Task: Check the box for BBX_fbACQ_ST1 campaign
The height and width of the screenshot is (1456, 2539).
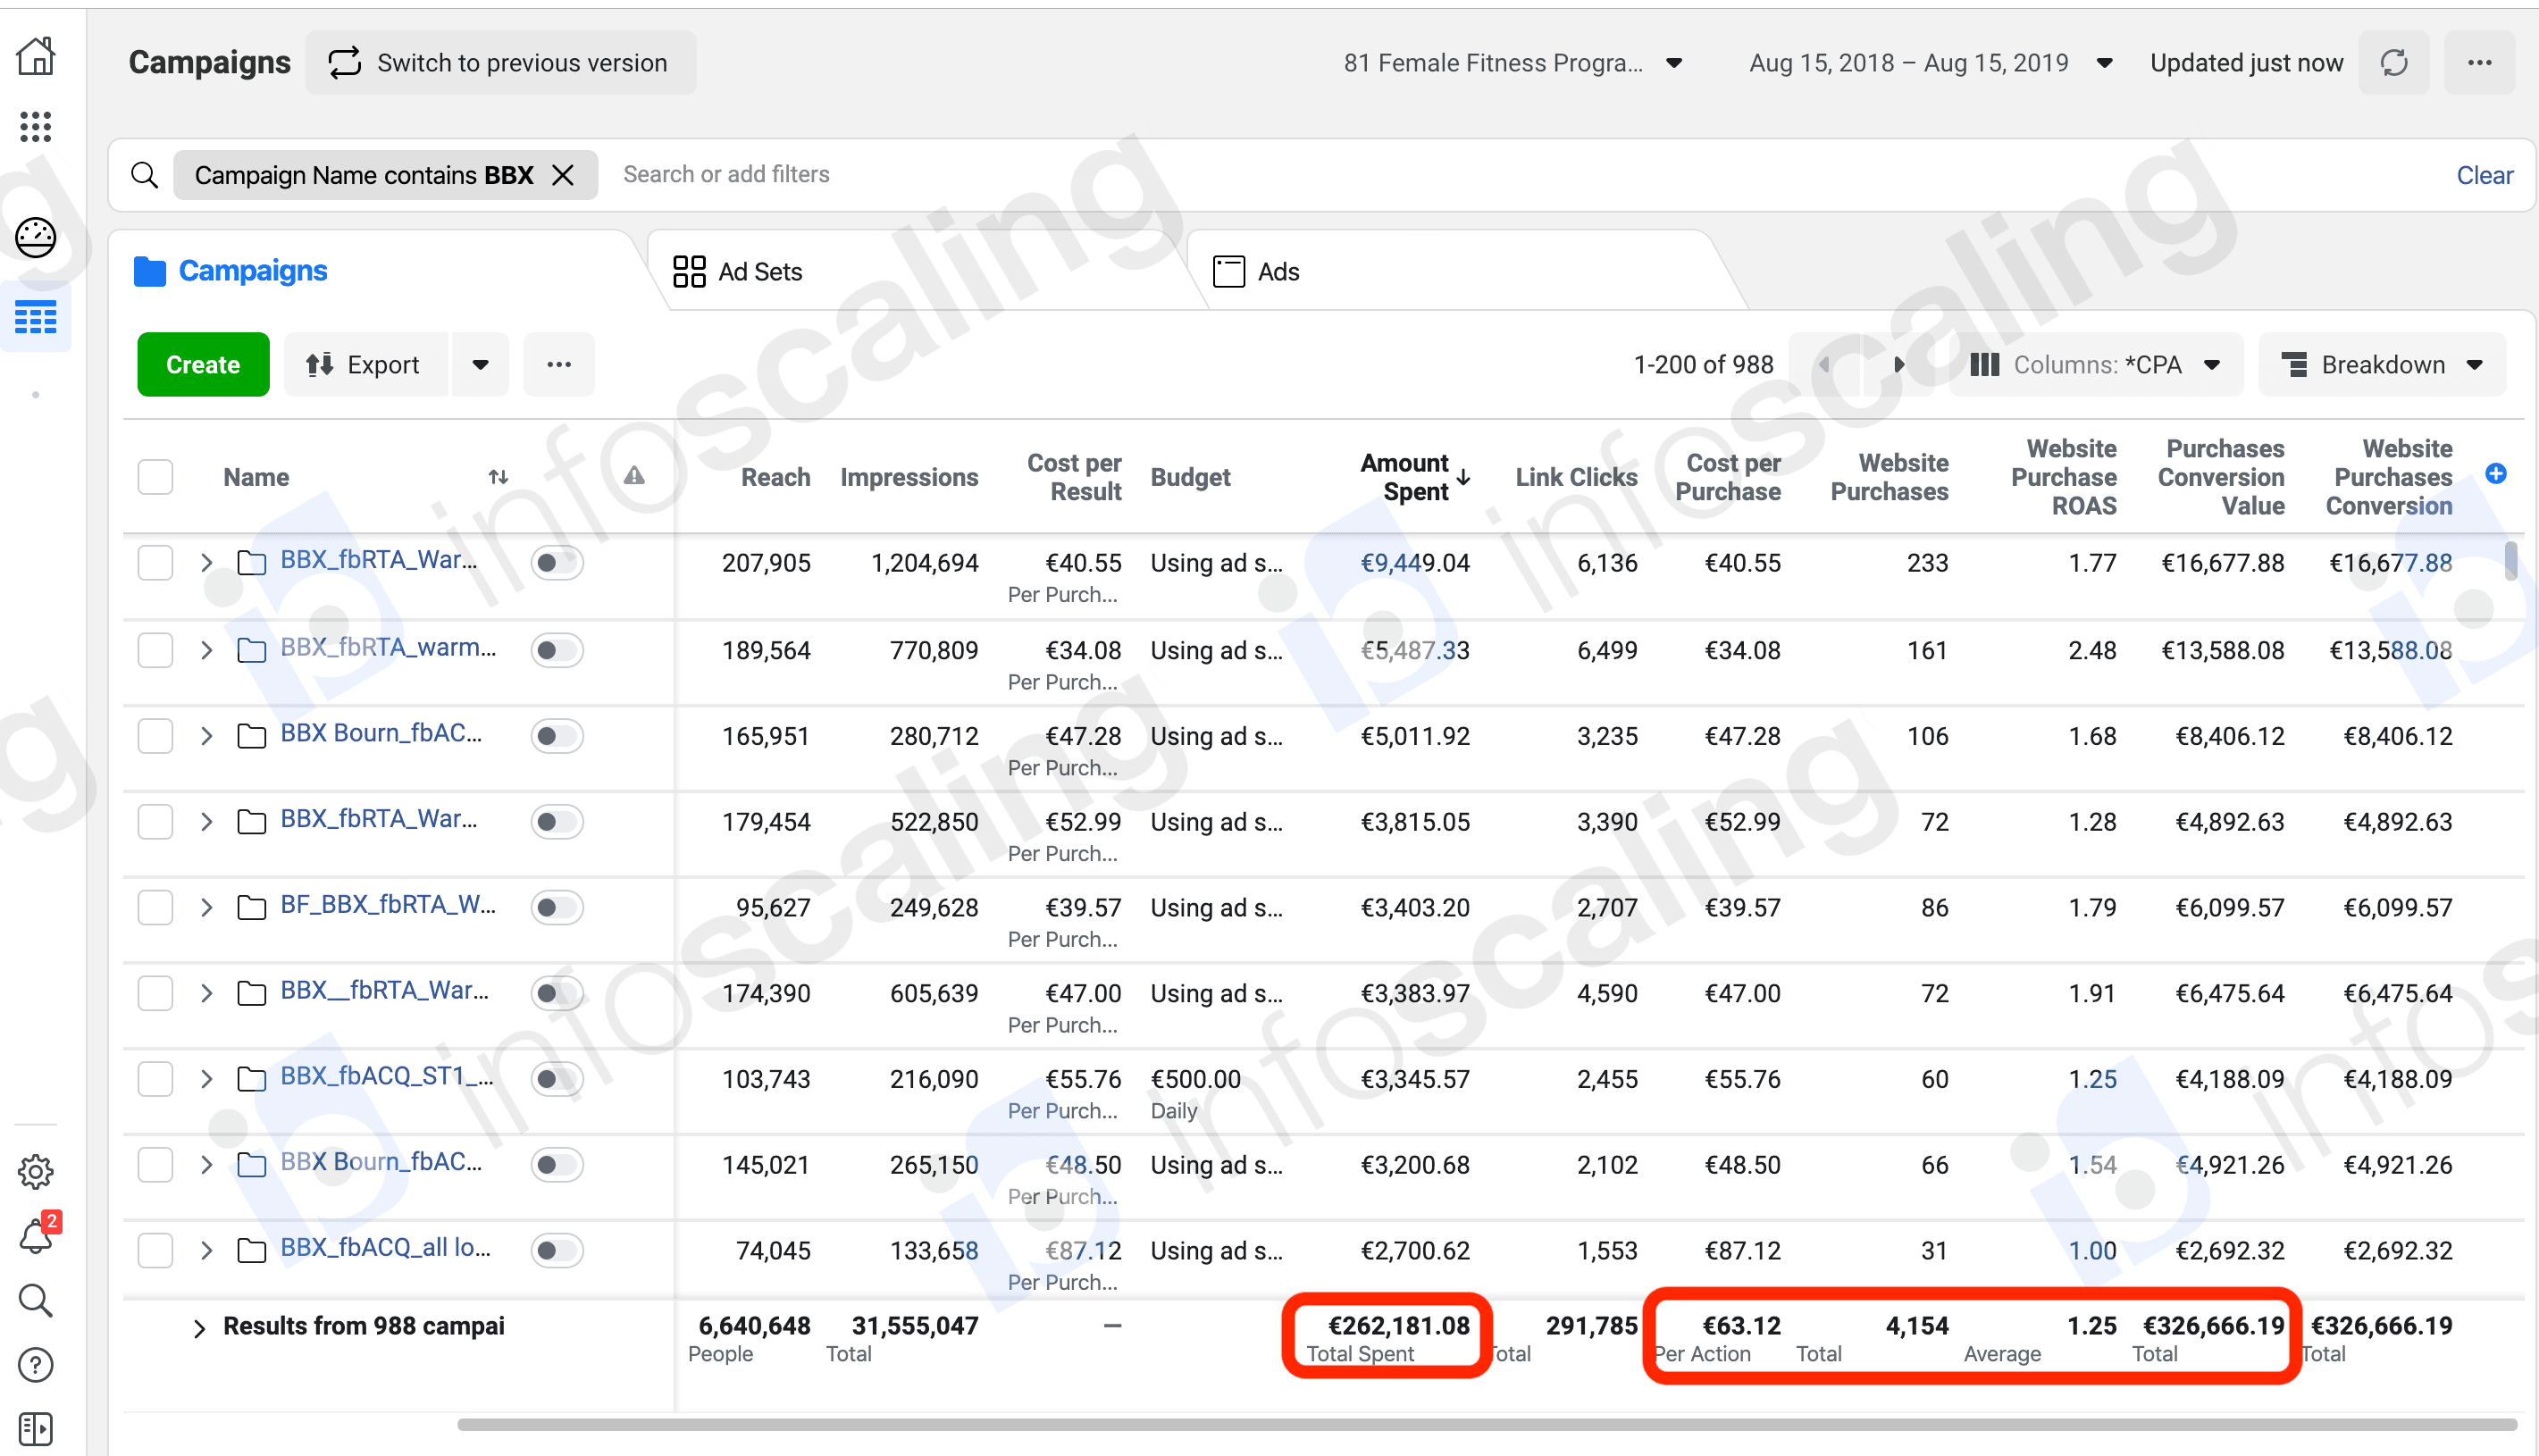Action: [155, 1079]
